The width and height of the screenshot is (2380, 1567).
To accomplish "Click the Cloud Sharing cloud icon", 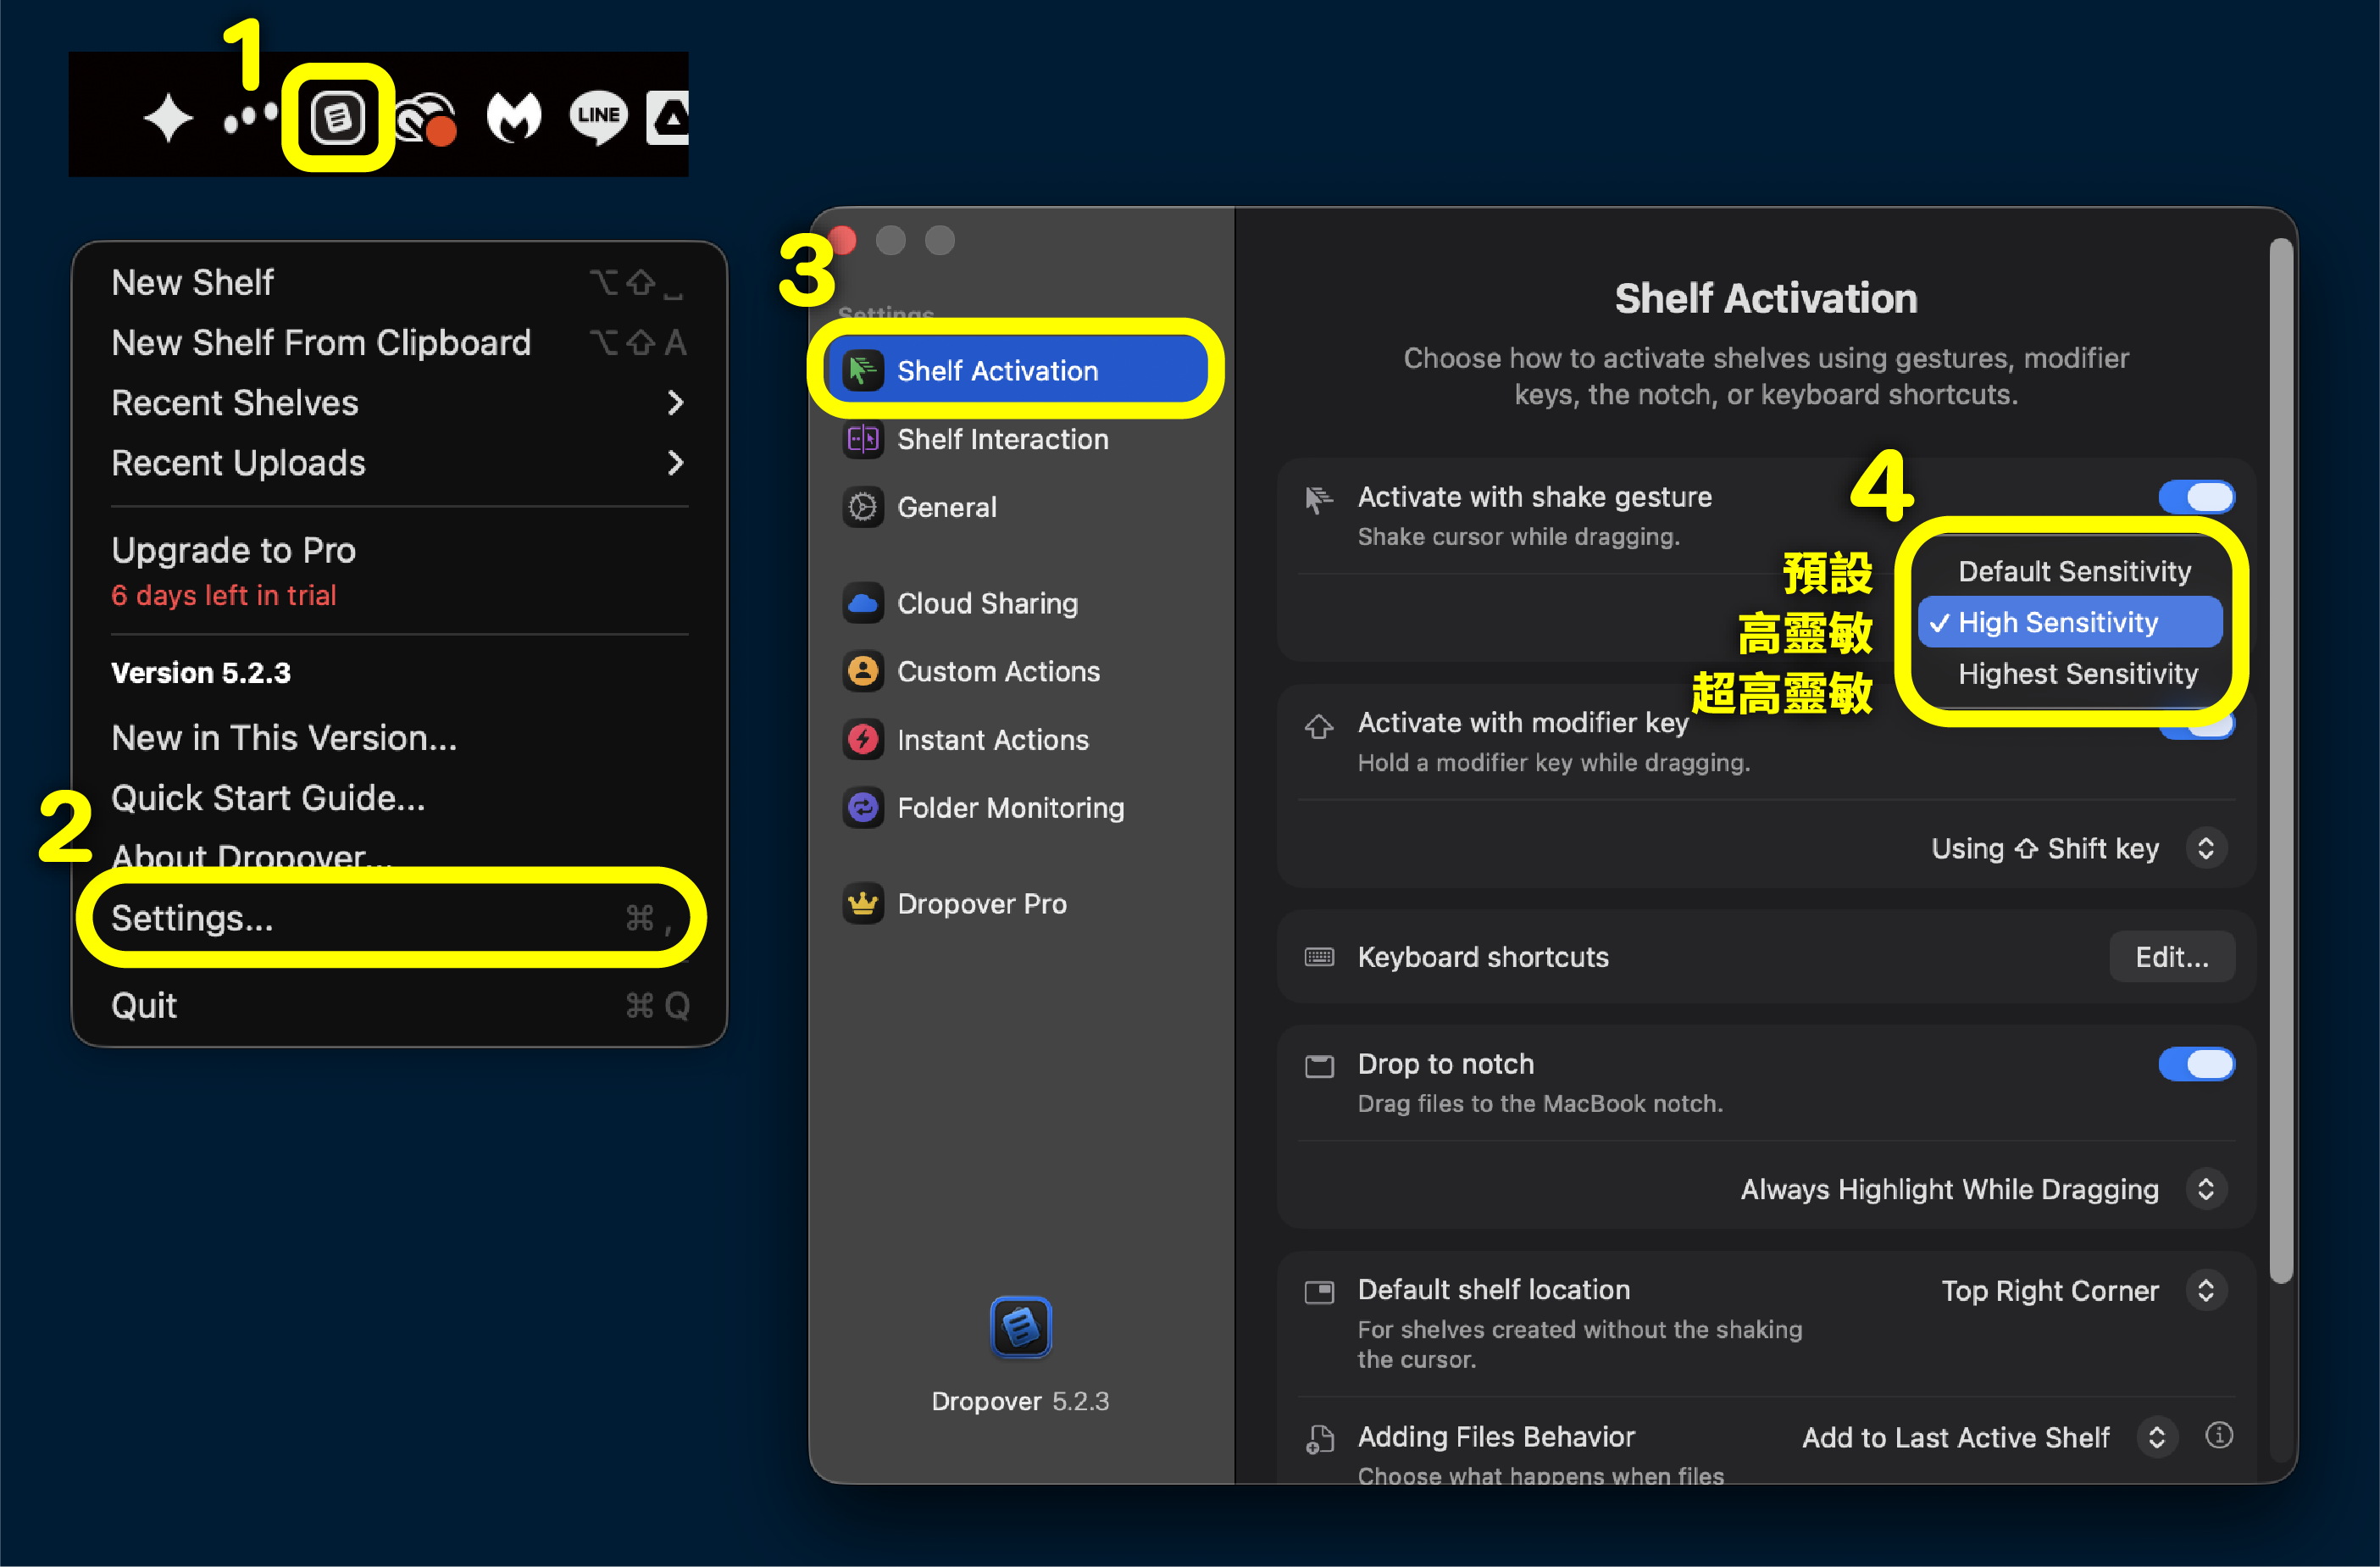I will pyautogui.click(x=863, y=603).
